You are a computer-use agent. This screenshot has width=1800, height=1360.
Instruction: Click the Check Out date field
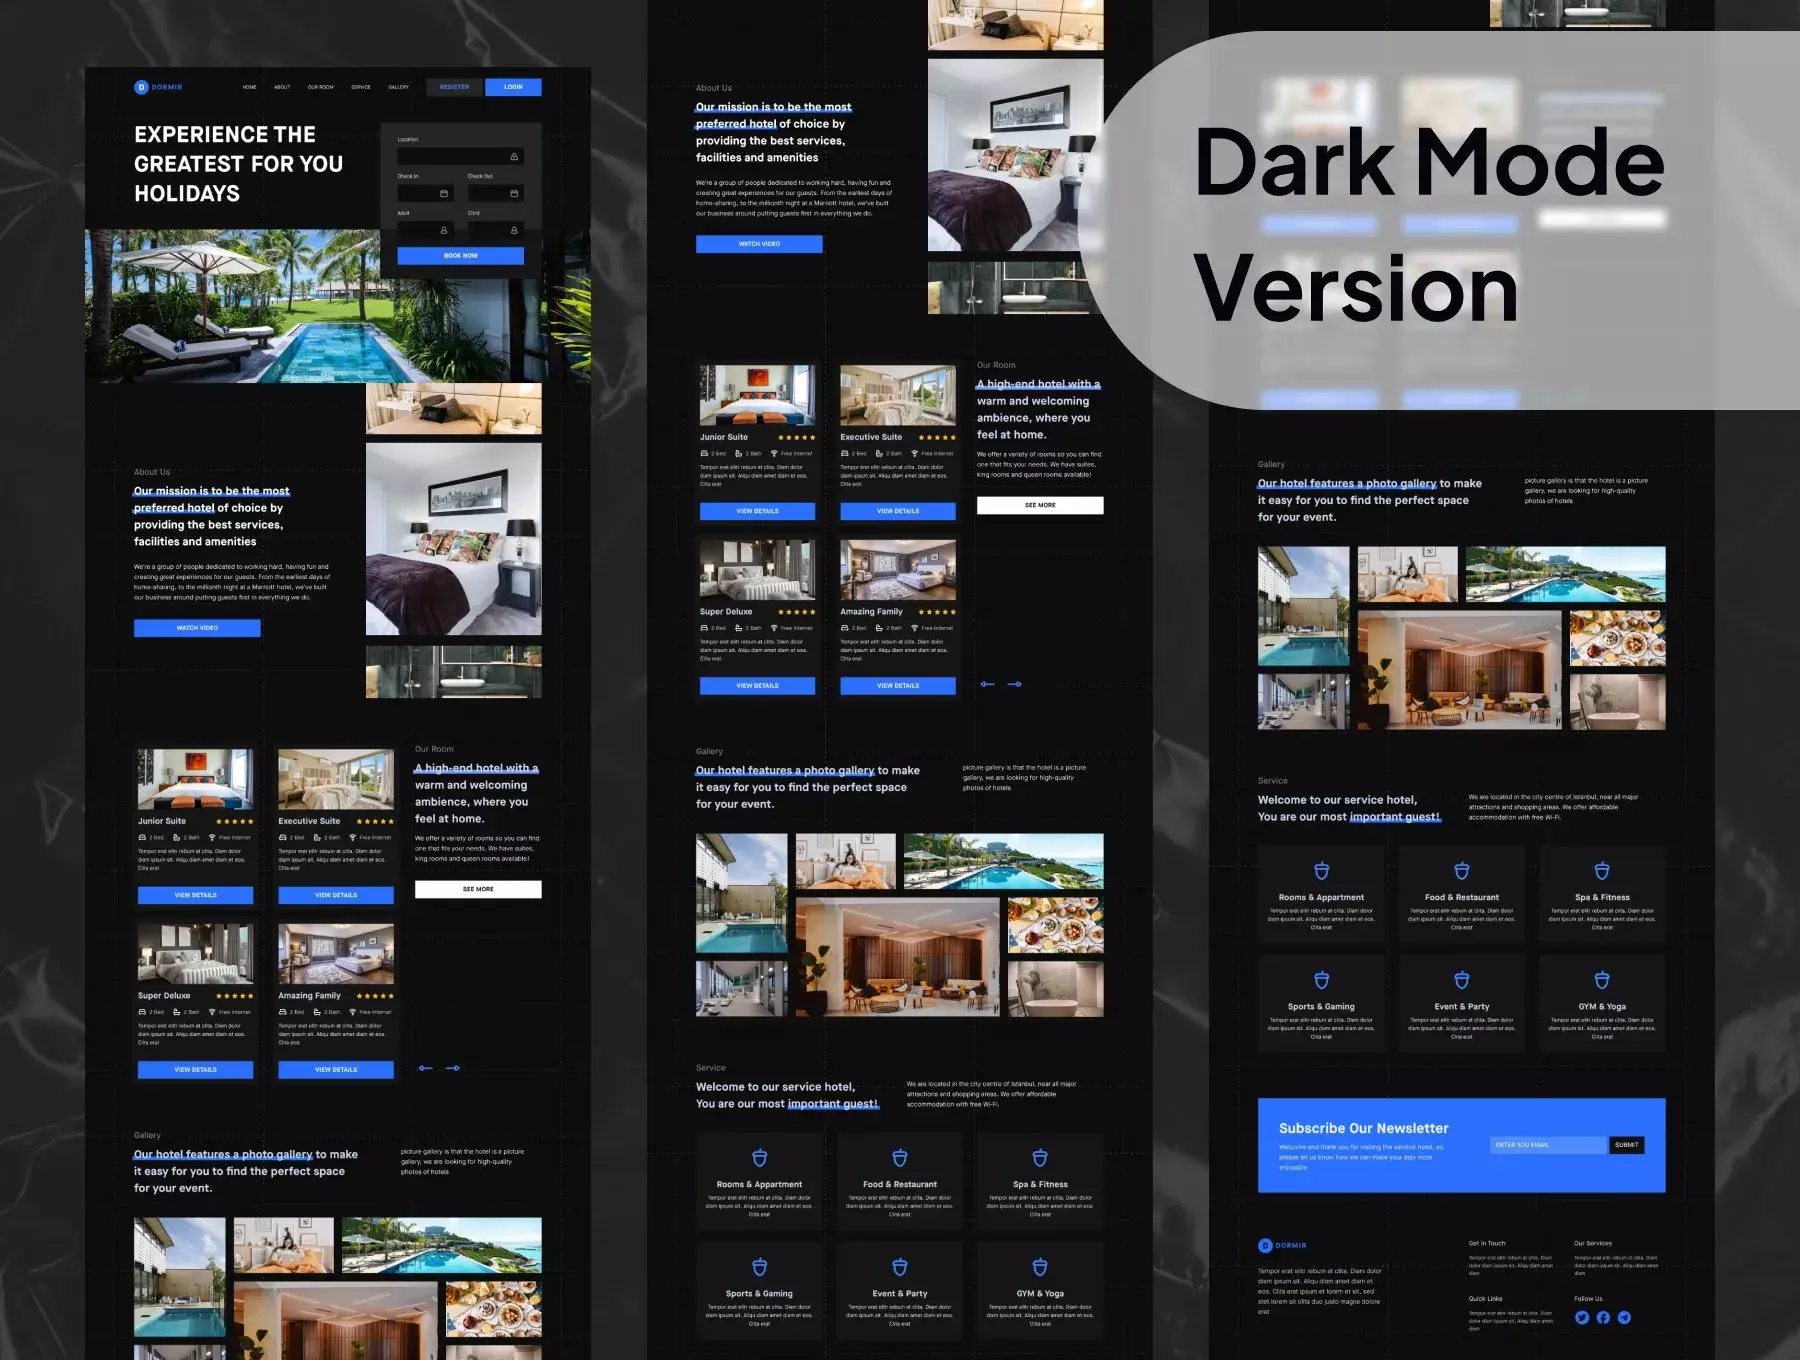click(x=495, y=193)
